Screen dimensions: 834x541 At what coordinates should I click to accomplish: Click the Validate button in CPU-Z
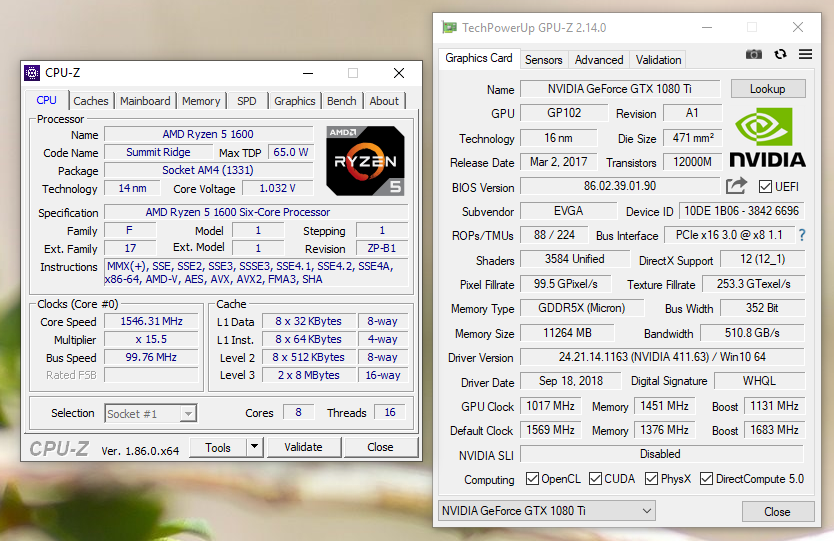tap(303, 447)
